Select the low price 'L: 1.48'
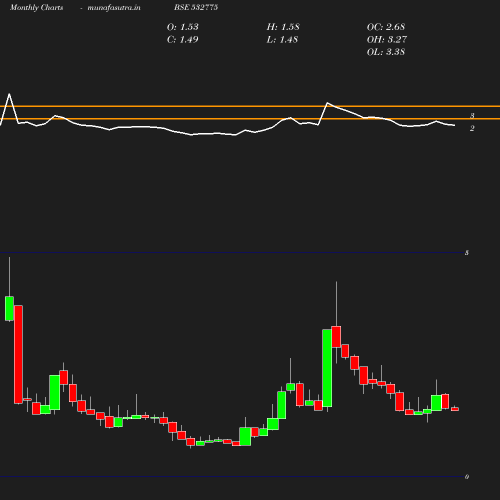Screen dimensions: 500x500 (282, 40)
